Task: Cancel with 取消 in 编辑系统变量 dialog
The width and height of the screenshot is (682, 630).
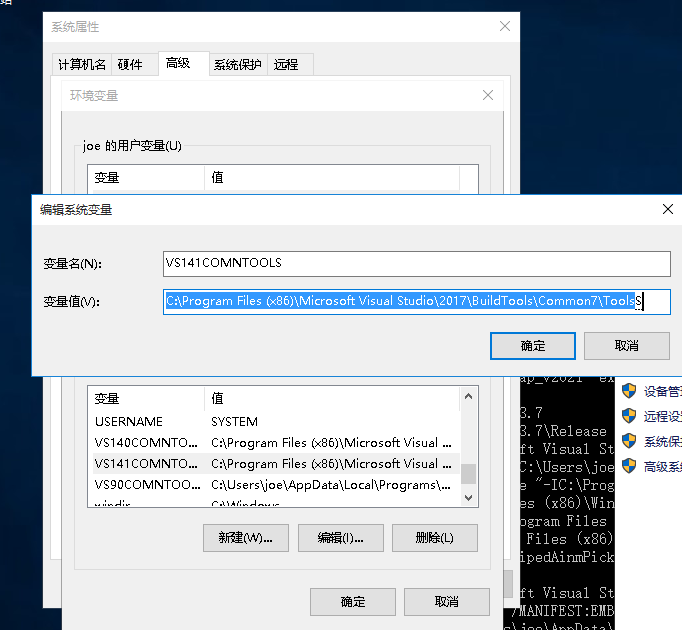Action: (626, 346)
